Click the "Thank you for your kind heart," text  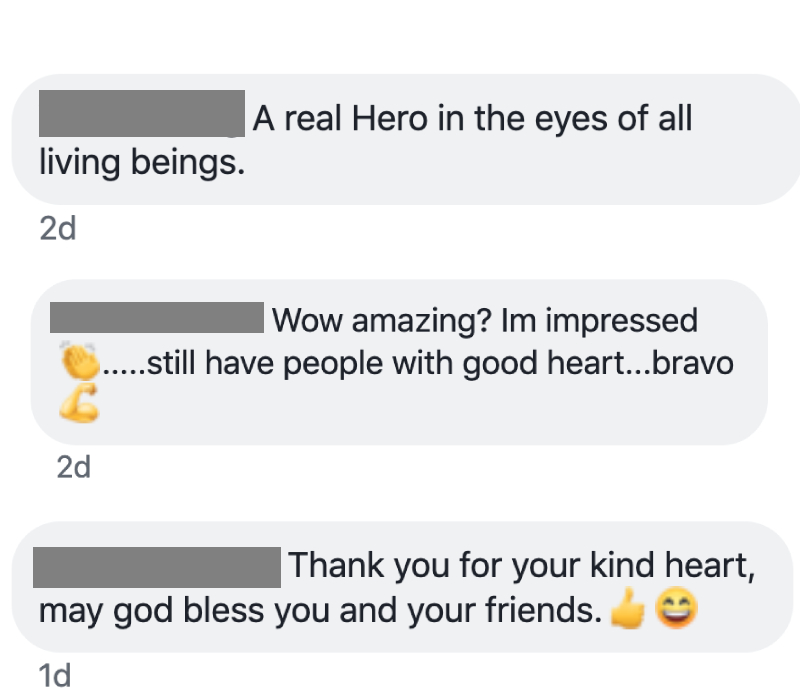(x=520, y=567)
